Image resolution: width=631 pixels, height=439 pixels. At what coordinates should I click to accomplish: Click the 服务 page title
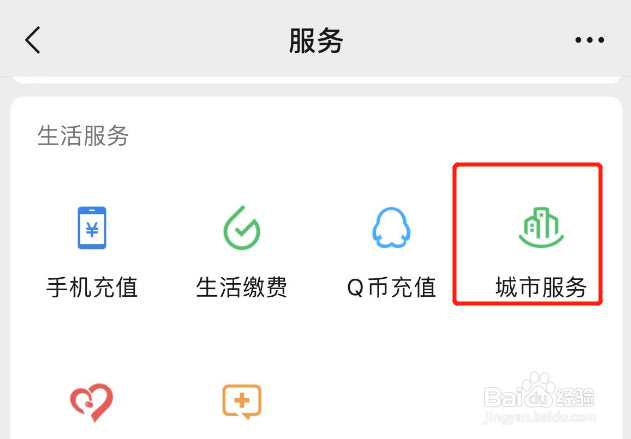(x=316, y=41)
